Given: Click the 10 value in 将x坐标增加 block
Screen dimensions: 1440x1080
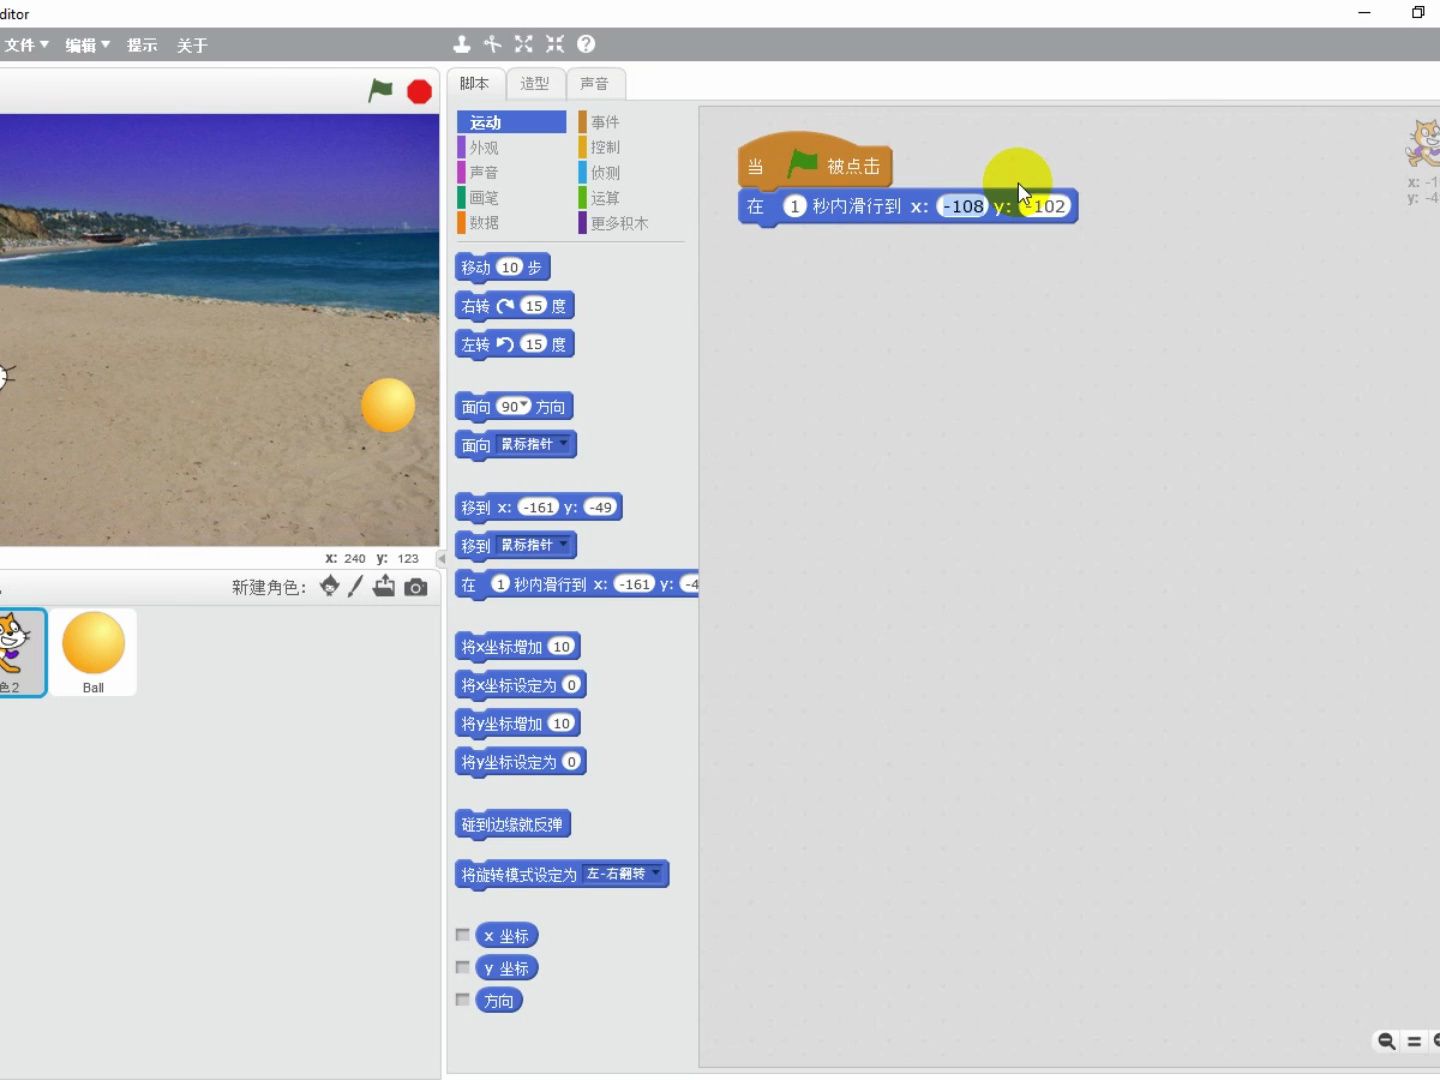Looking at the screenshot, I should pyautogui.click(x=562, y=646).
